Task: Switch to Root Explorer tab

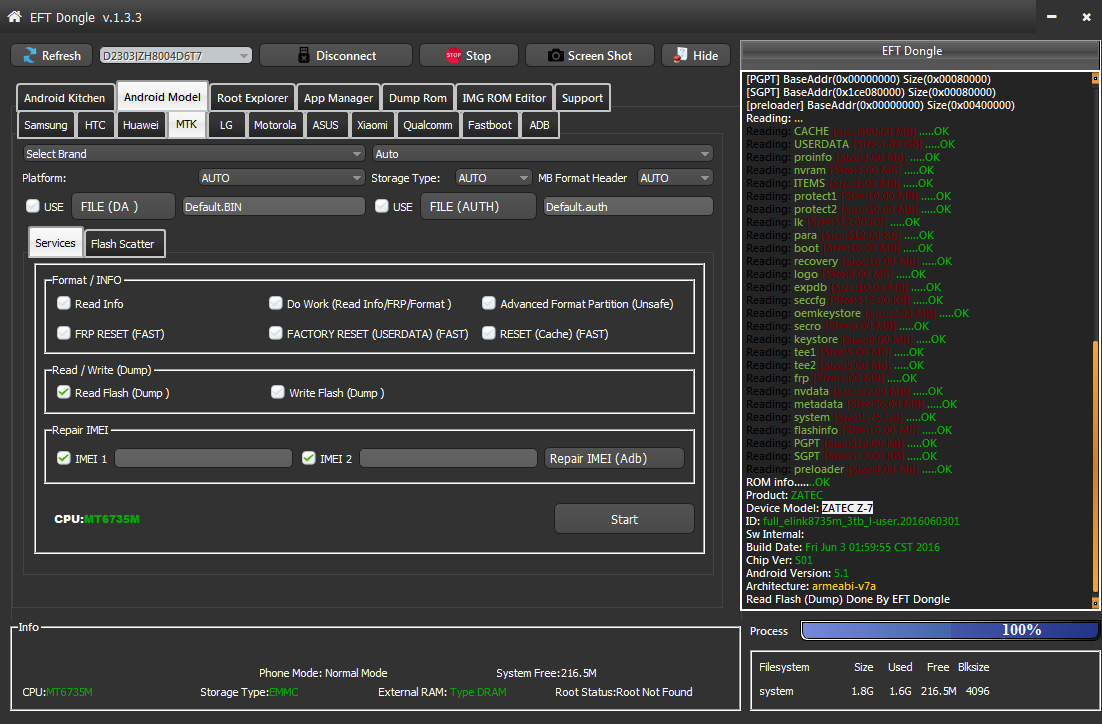Action: 252,98
